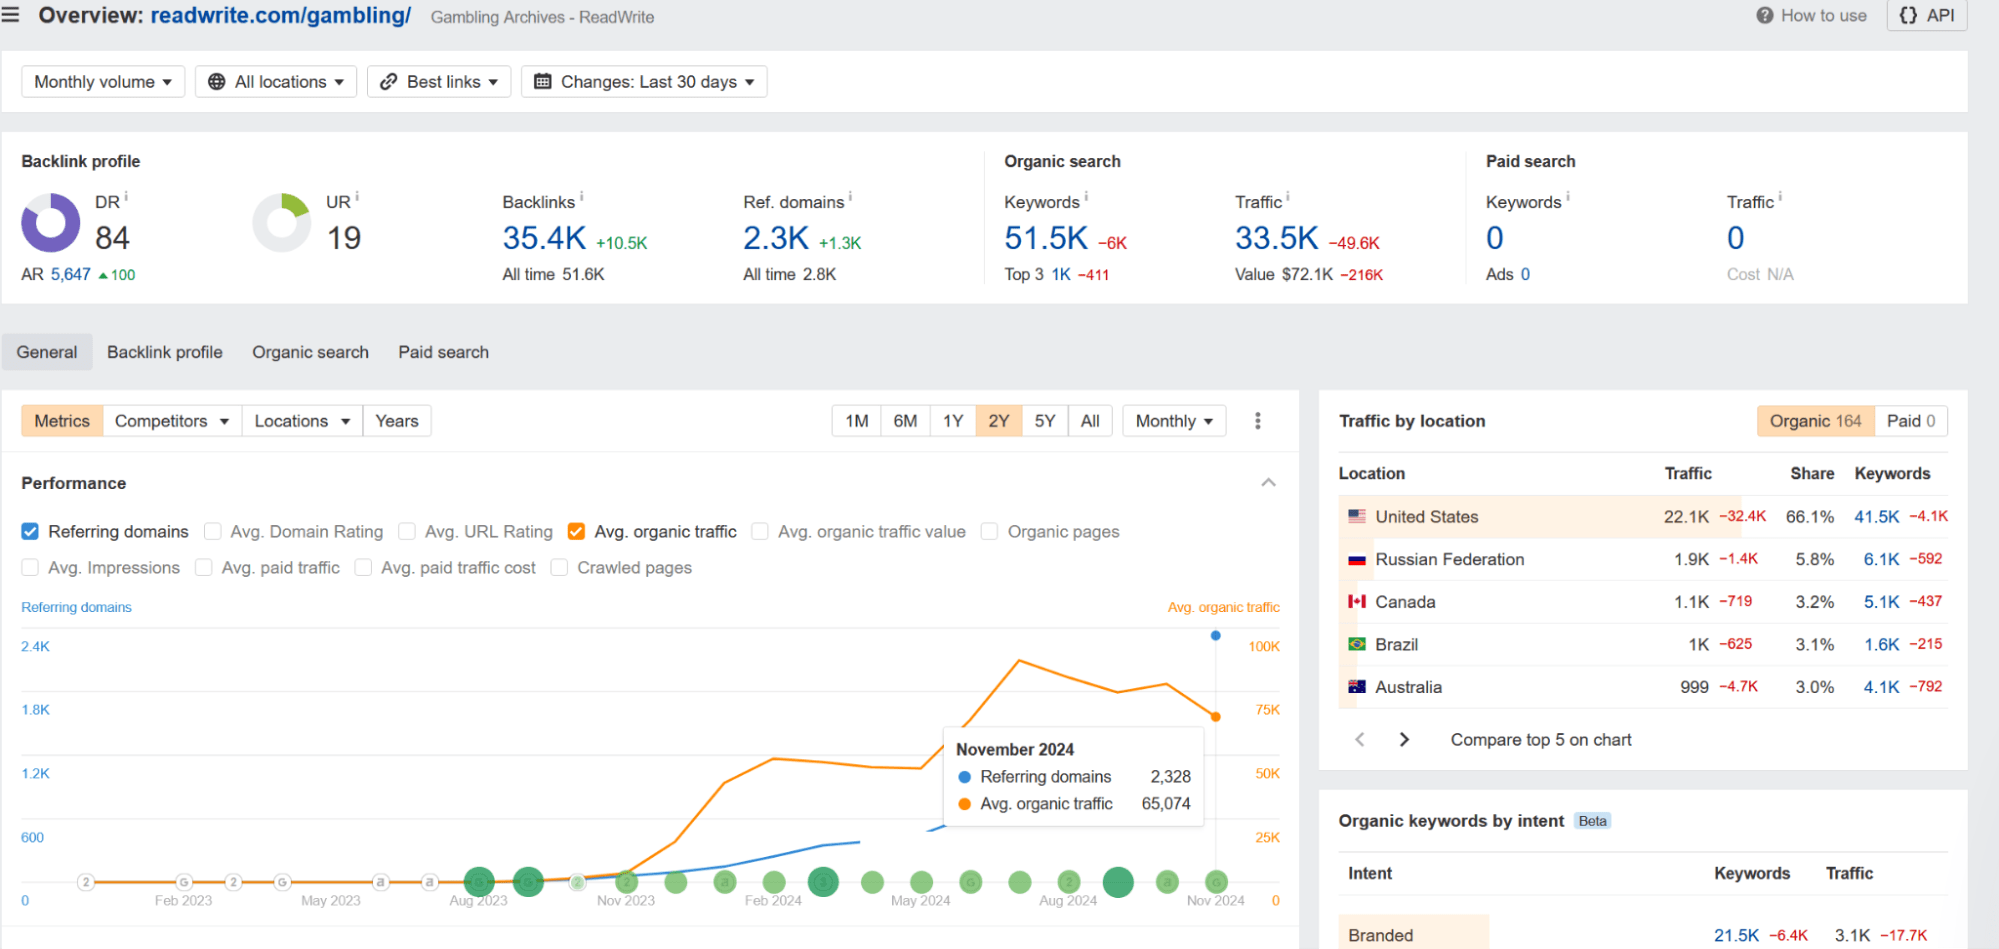Click the Ref. domains info icon

(x=850, y=196)
